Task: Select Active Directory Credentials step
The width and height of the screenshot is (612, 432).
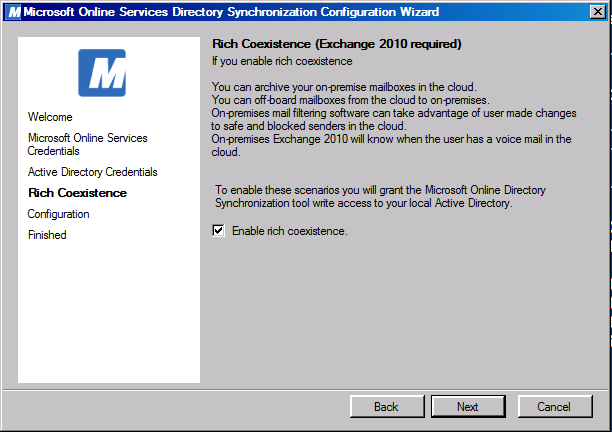Action: point(93,172)
